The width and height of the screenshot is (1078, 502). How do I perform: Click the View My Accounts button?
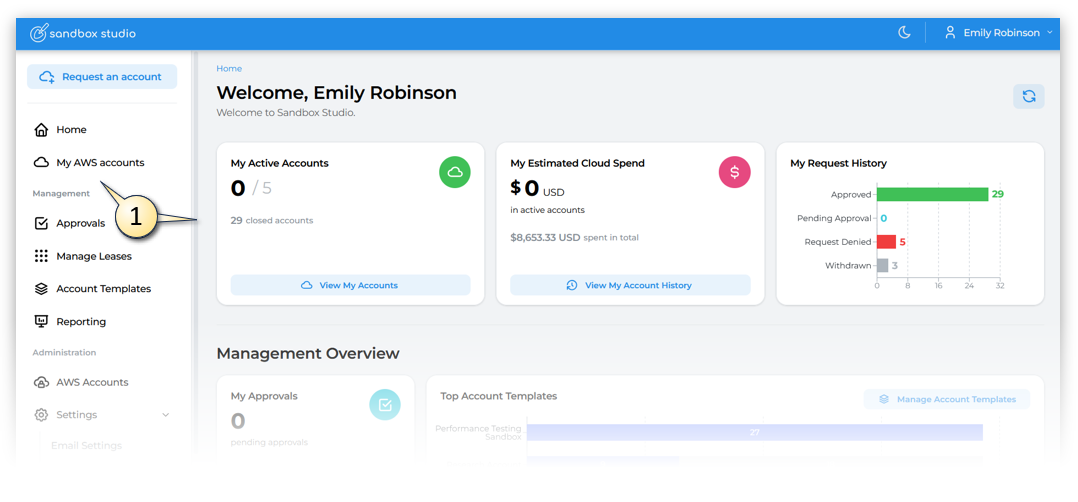350,285
